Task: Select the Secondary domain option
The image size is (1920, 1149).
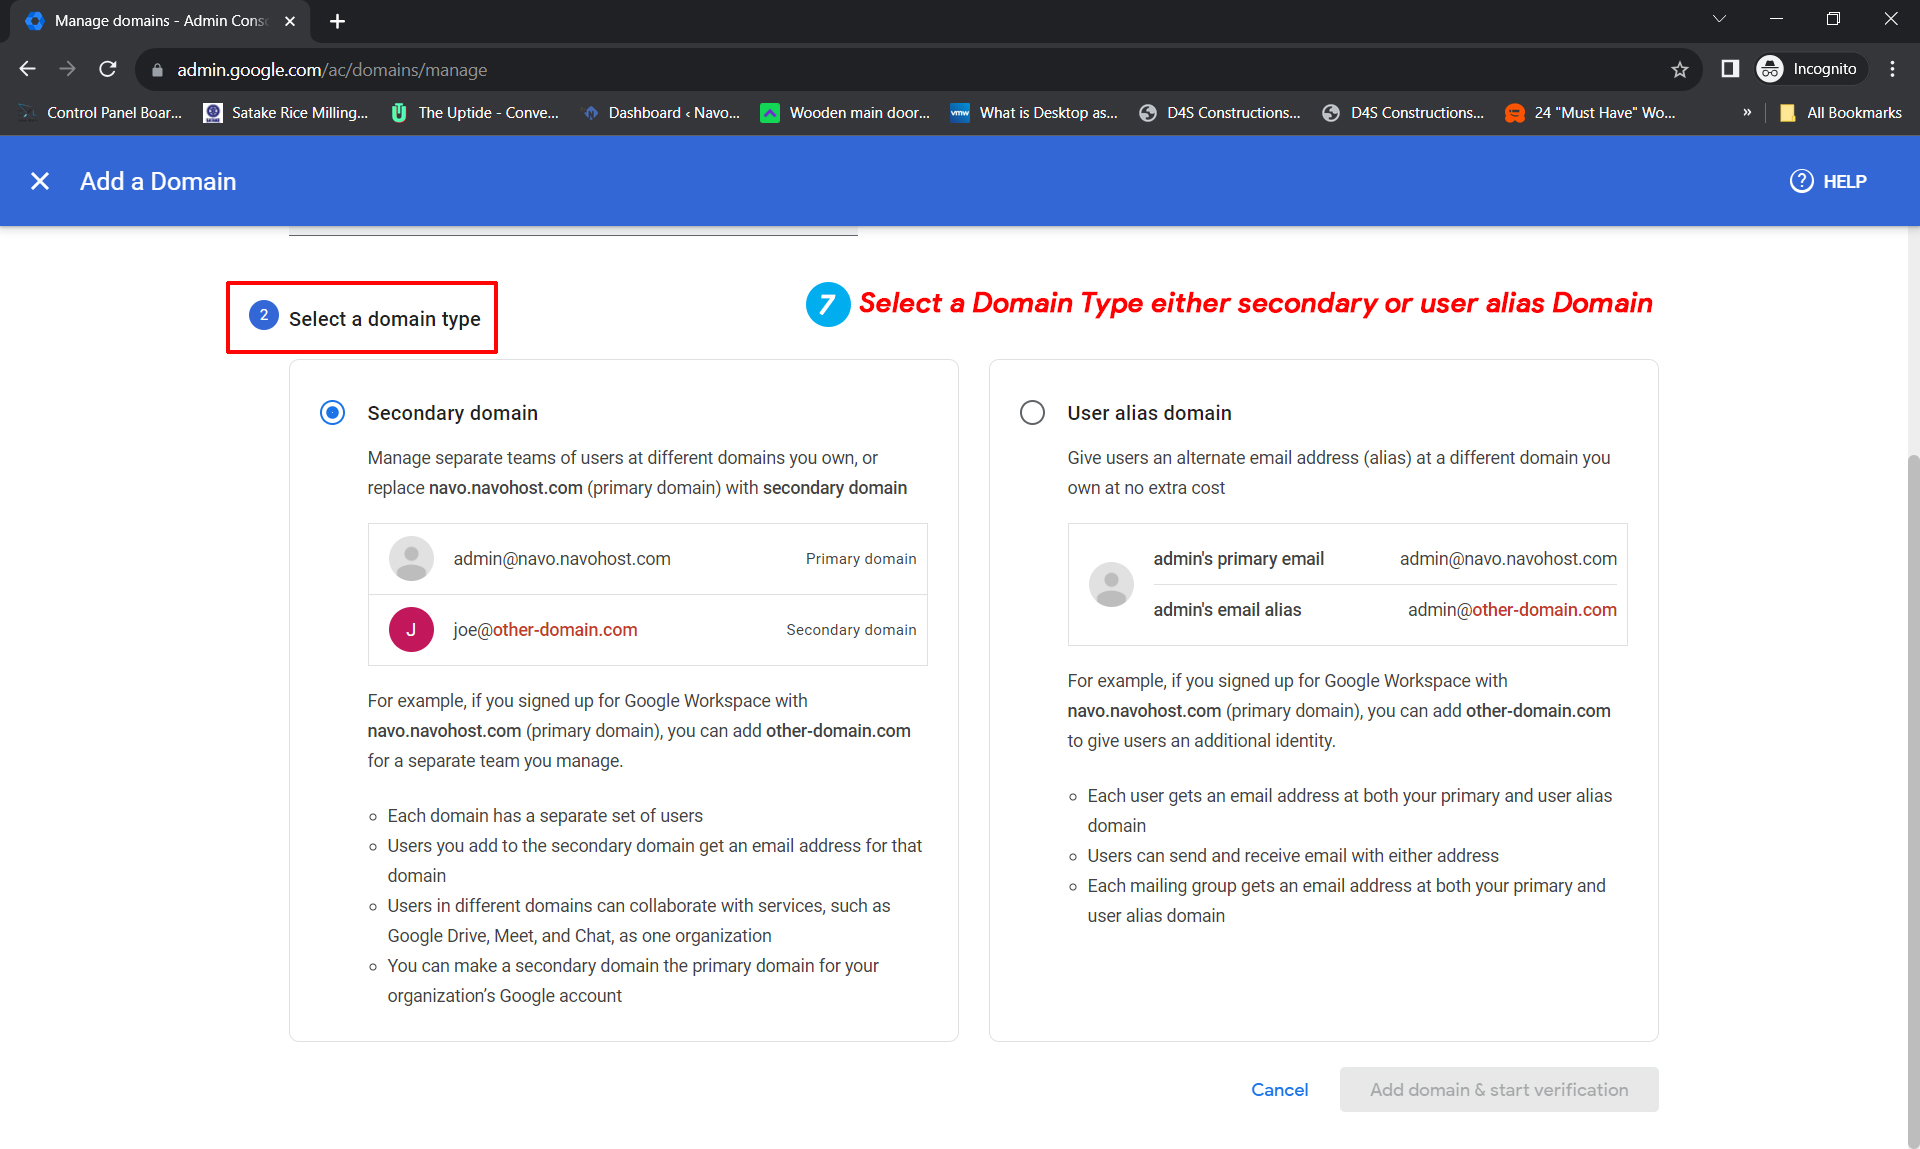Action: [331, 412]
